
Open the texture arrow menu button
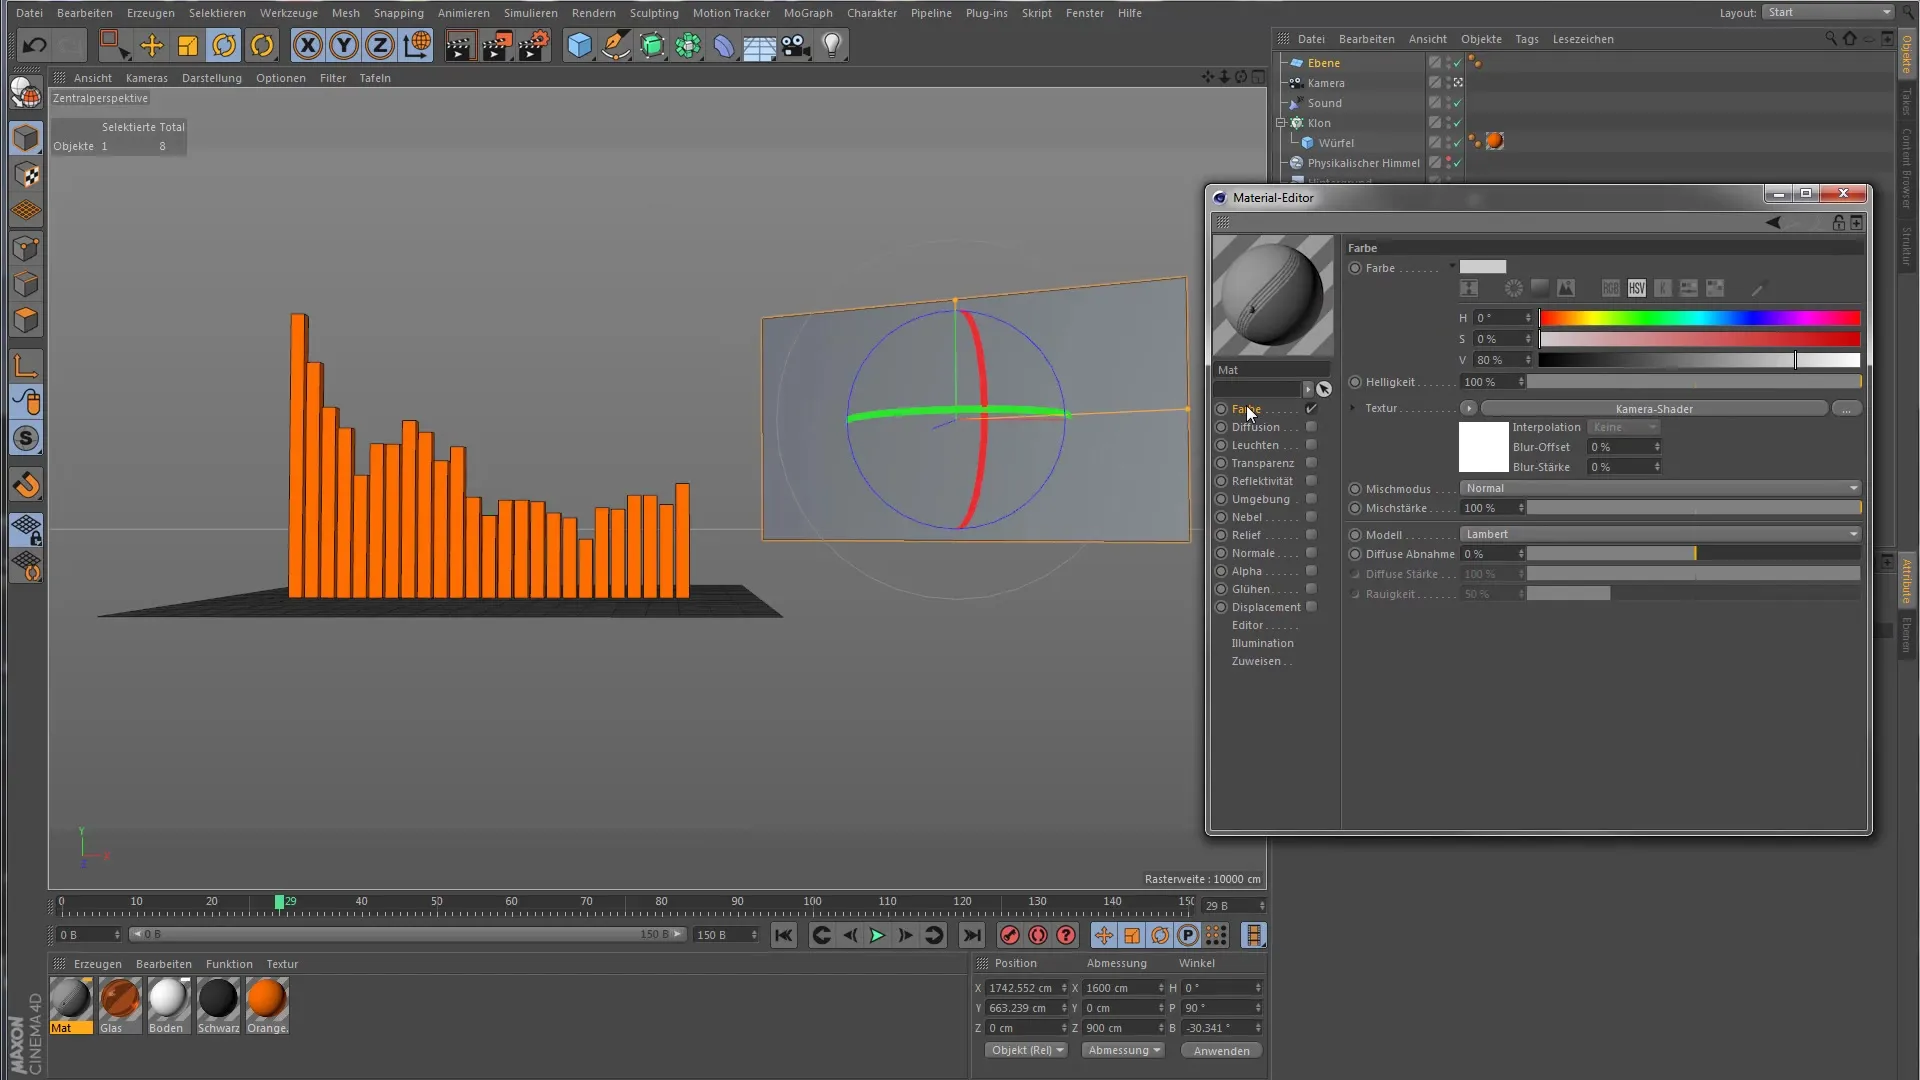(1468, 408)
